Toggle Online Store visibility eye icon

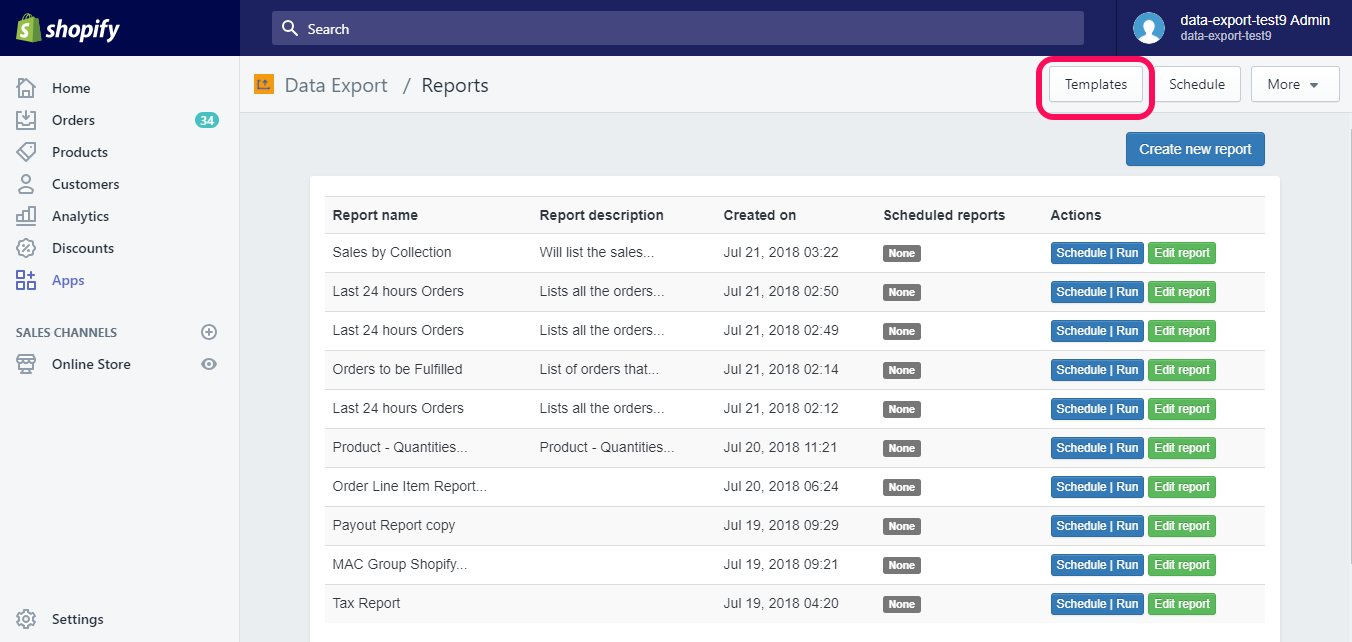tap(209, 364)
